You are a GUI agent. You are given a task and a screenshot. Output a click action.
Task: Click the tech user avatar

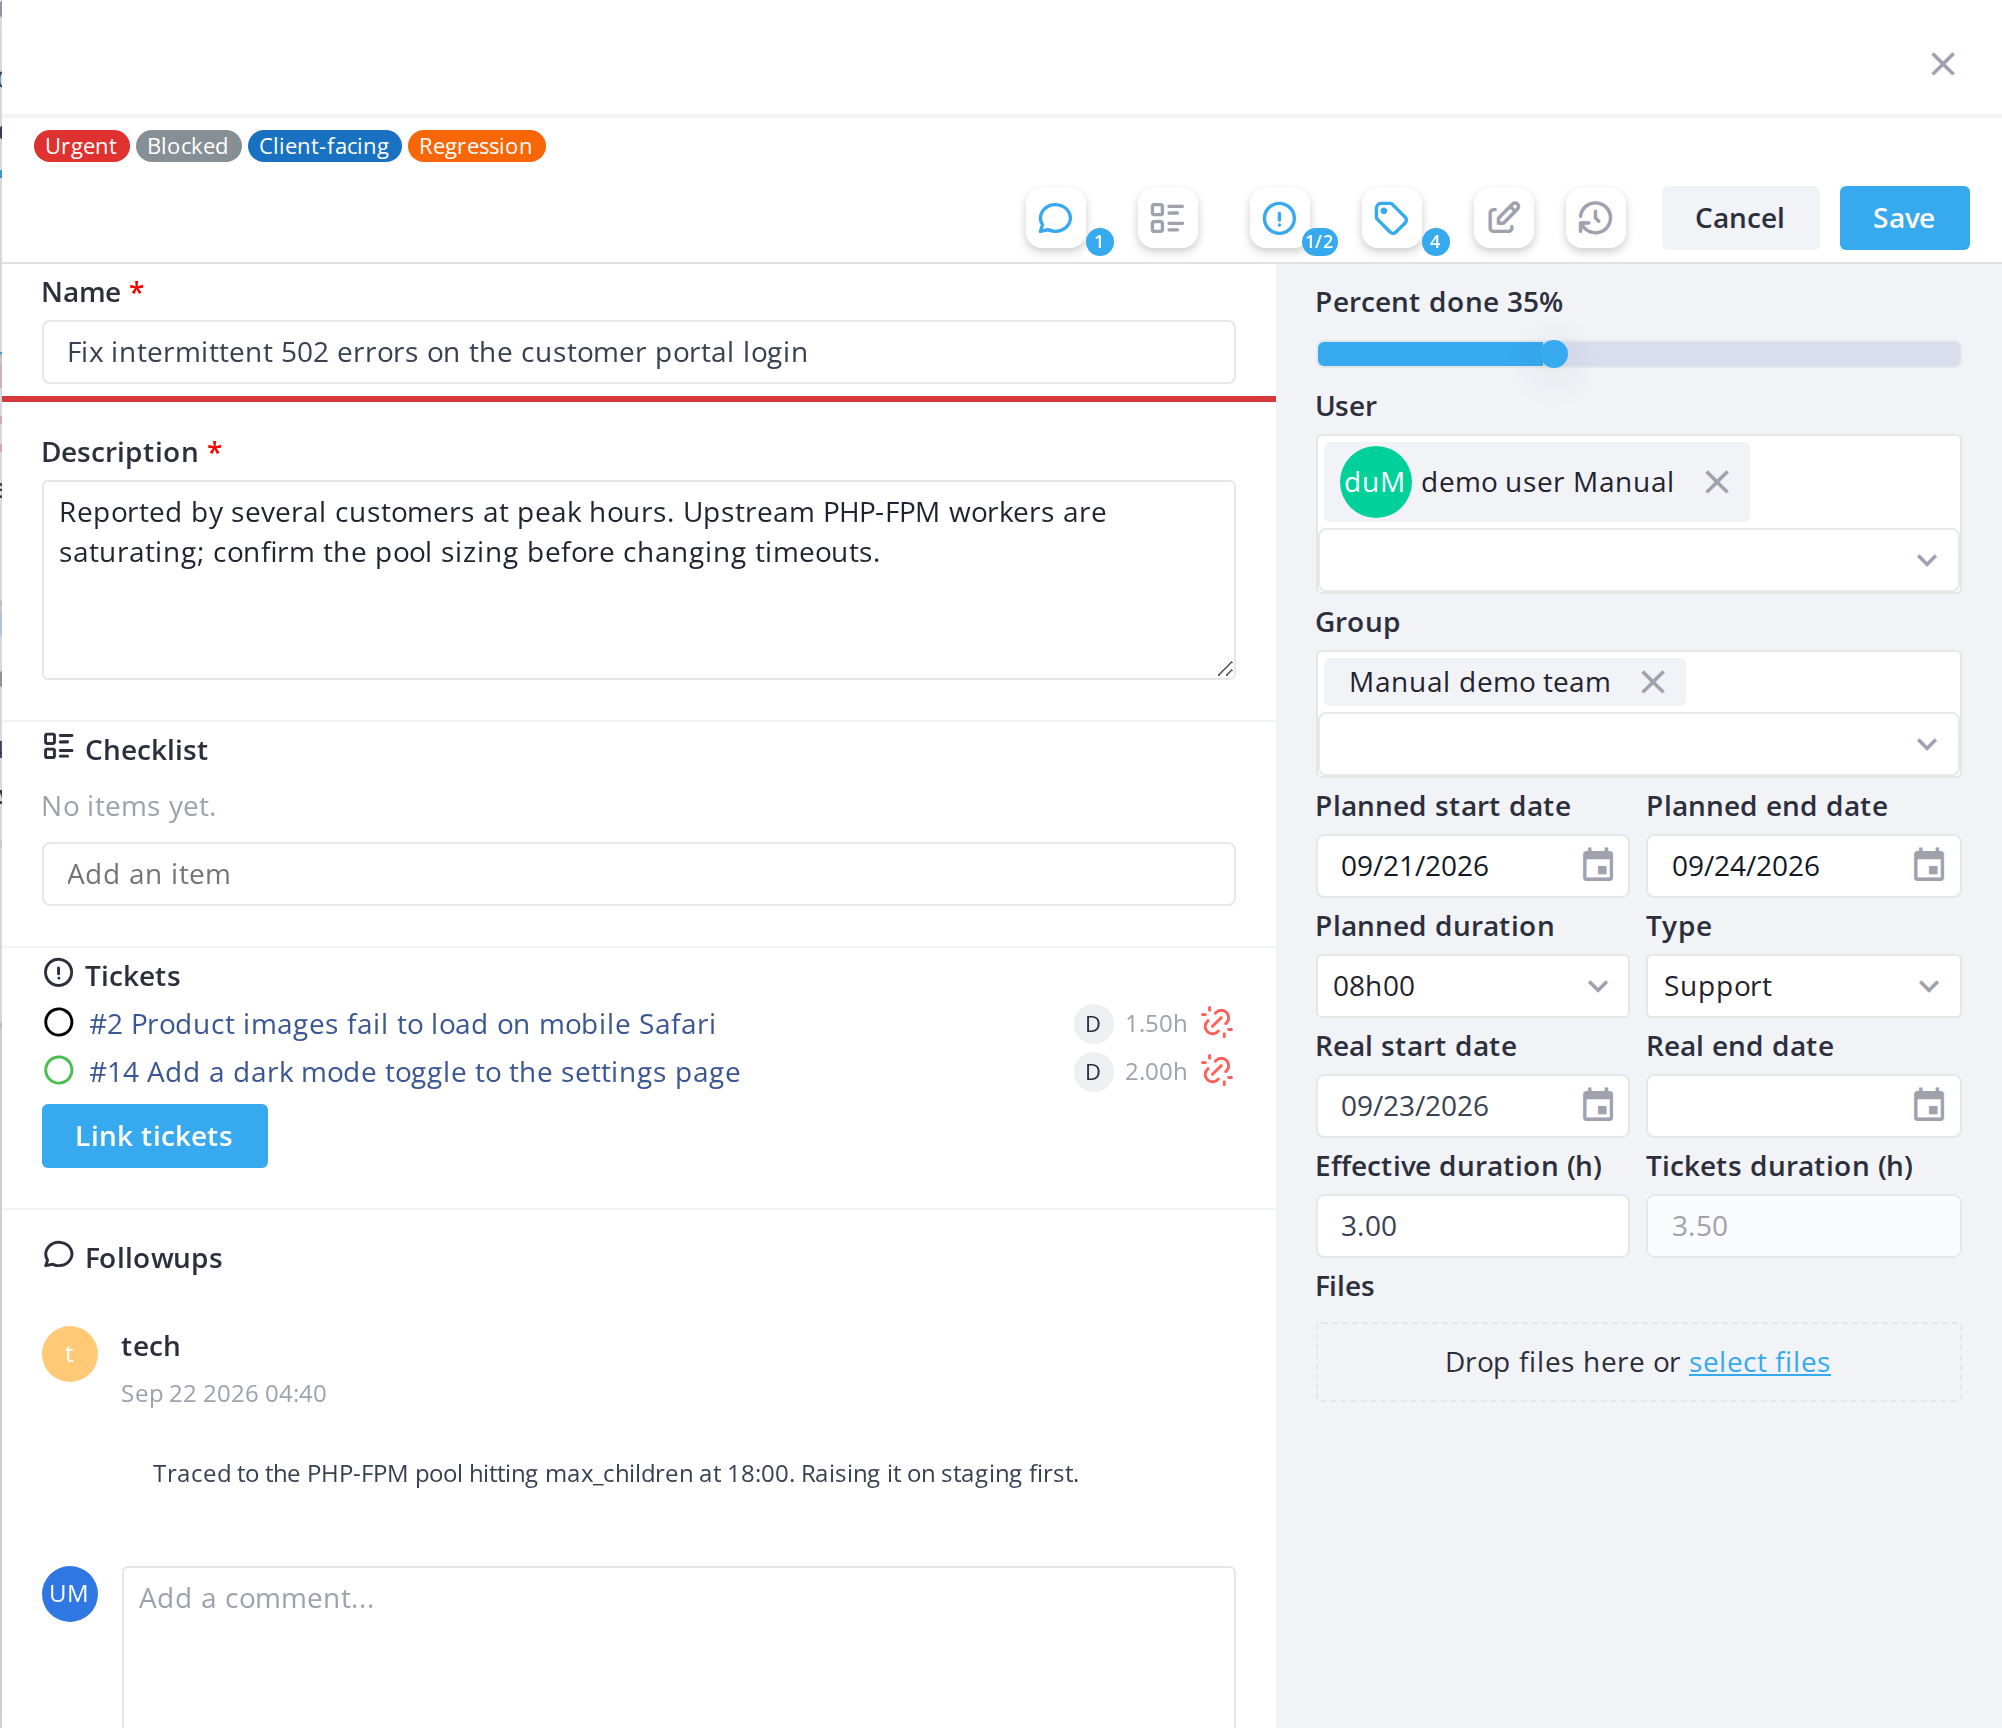pos(69,1353)
